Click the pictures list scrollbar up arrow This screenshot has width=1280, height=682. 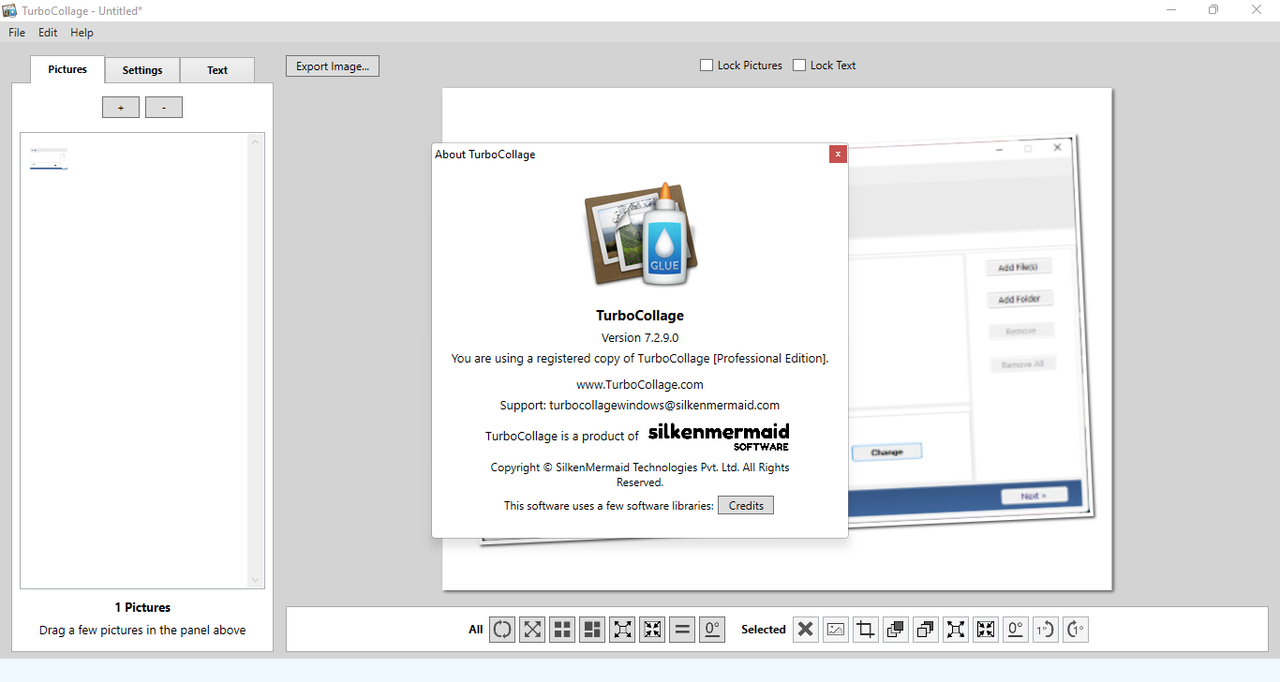point(255,142)
